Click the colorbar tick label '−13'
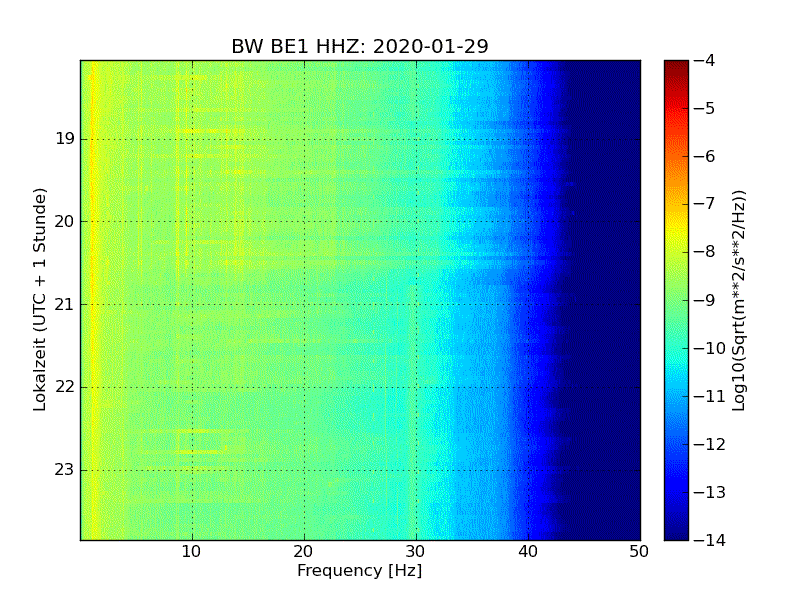The image size is (800, 600). (710, 492)
